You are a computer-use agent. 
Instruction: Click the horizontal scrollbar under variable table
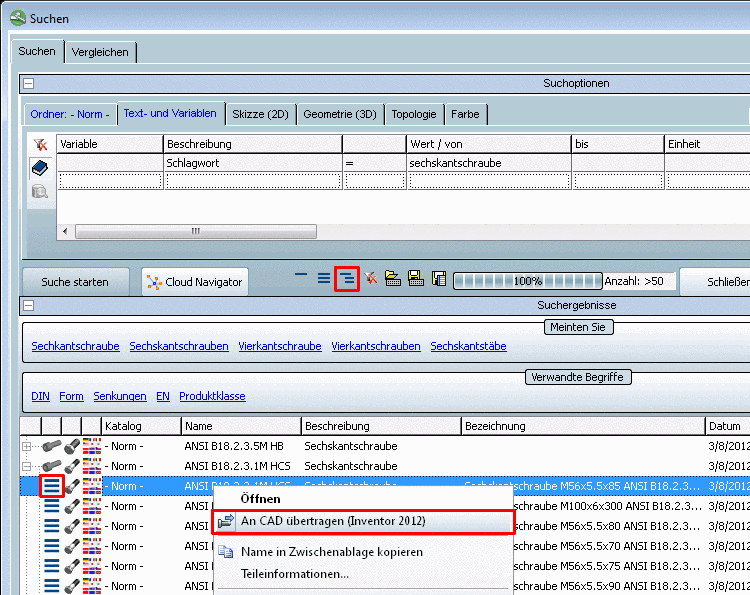195,231
